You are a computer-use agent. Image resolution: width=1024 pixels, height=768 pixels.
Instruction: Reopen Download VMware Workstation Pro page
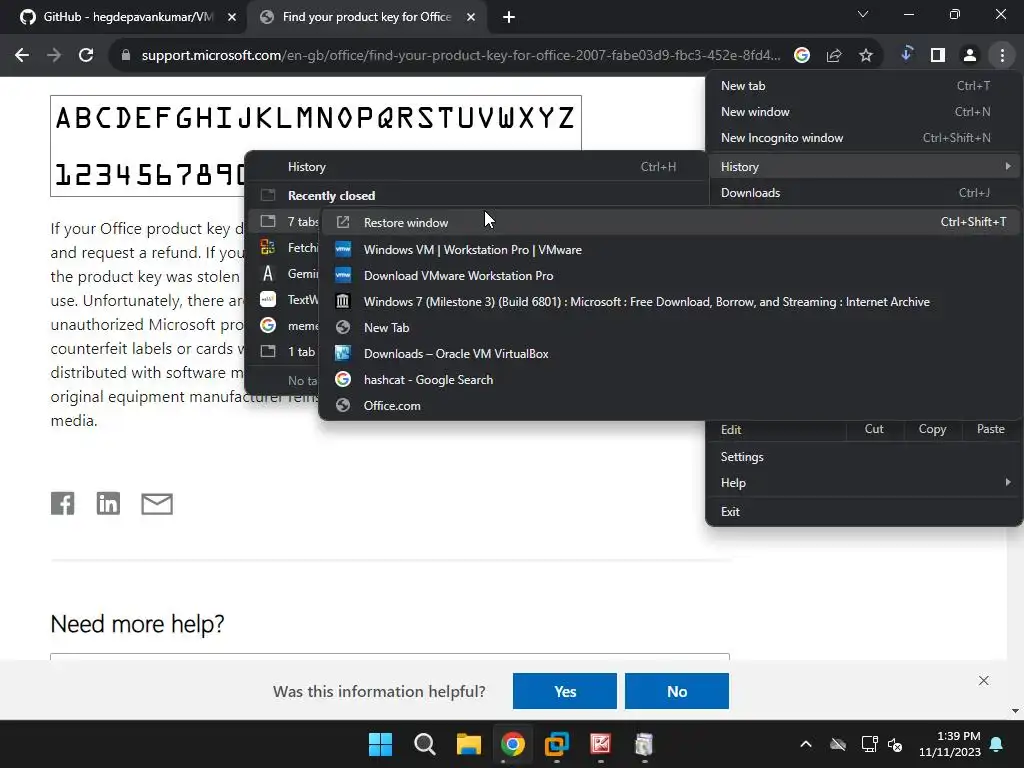click(671, 276)
